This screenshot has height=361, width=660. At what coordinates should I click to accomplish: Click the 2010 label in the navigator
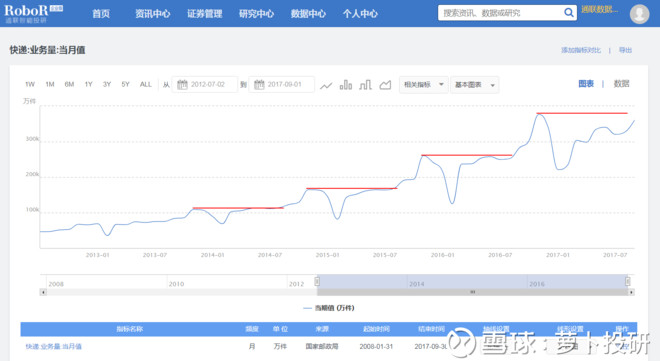pyautogui.click(x=176, y=284)
